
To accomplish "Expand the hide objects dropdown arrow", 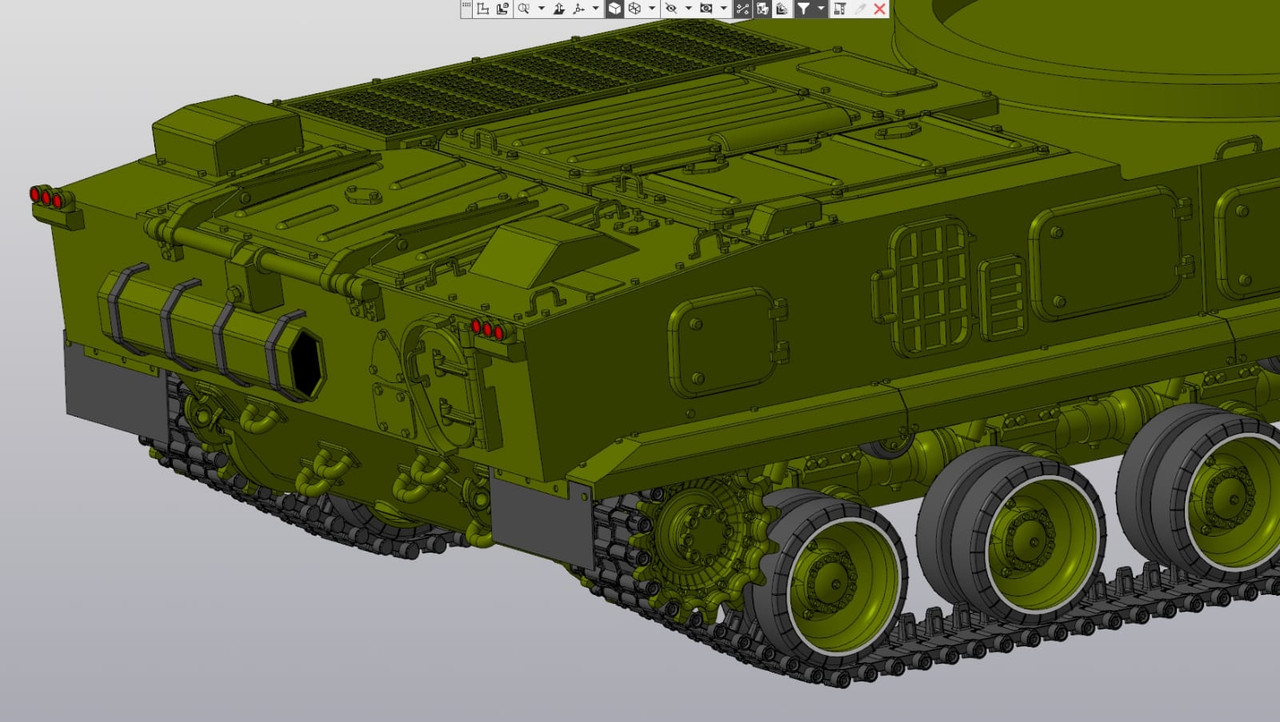I will (x=688, y=8).
